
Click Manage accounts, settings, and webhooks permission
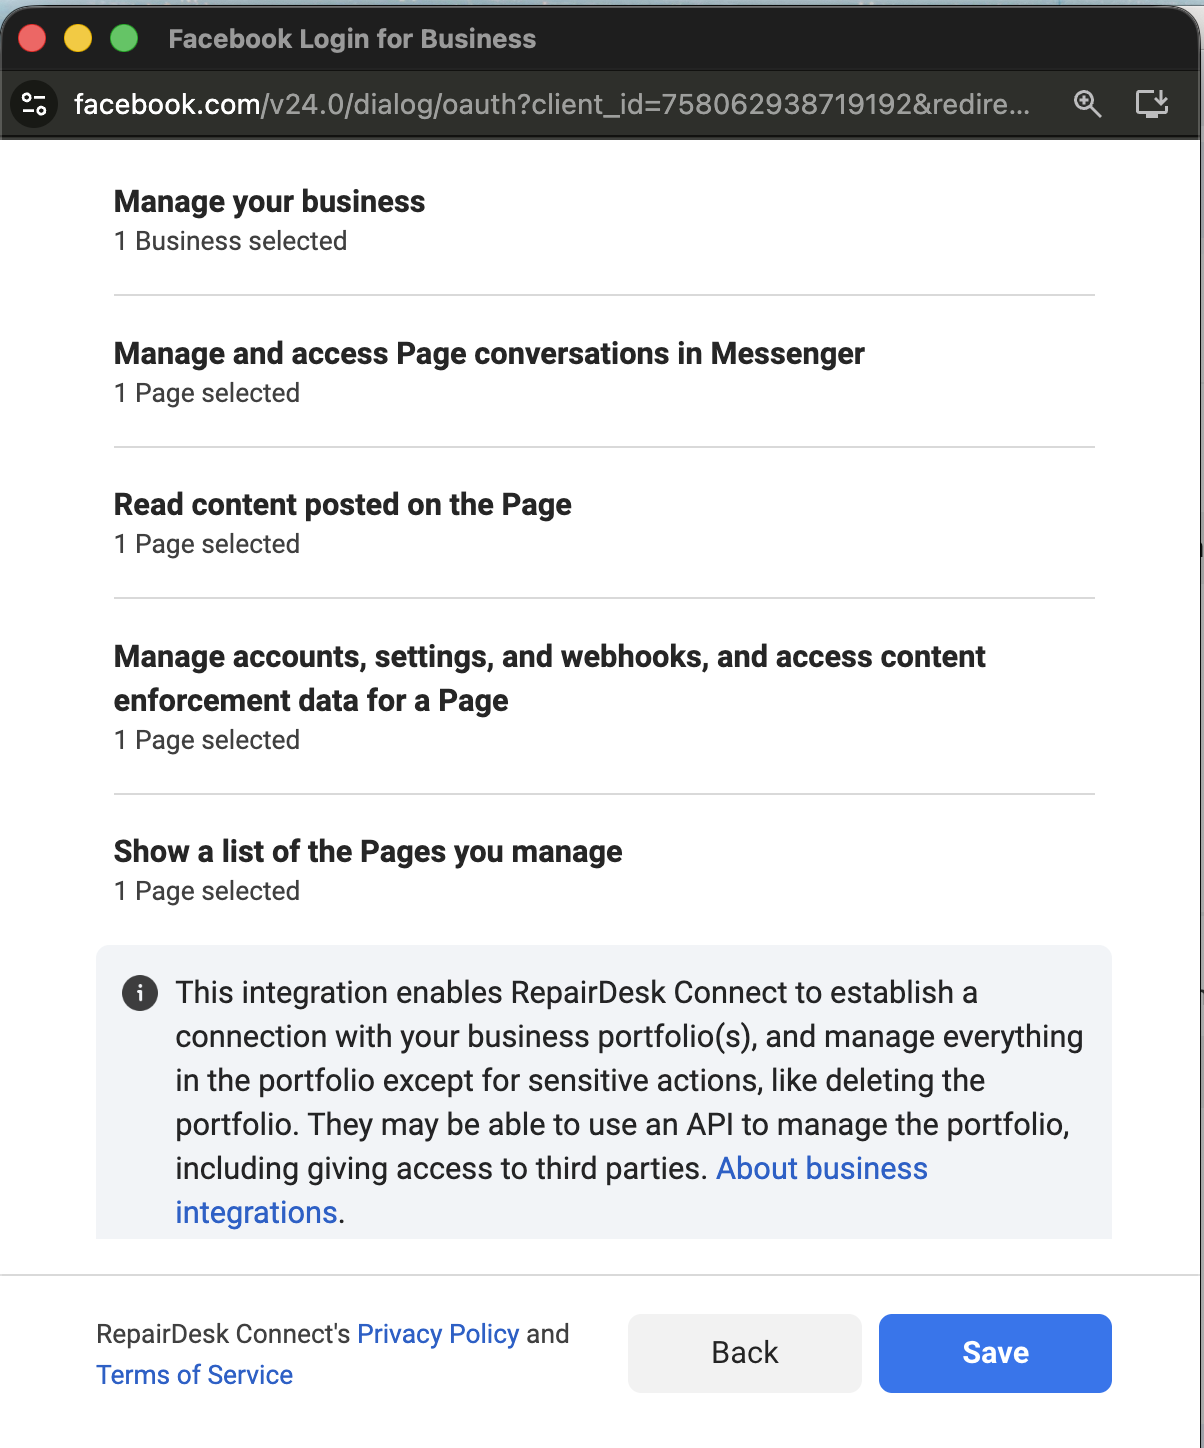click(x=604, y=697)
